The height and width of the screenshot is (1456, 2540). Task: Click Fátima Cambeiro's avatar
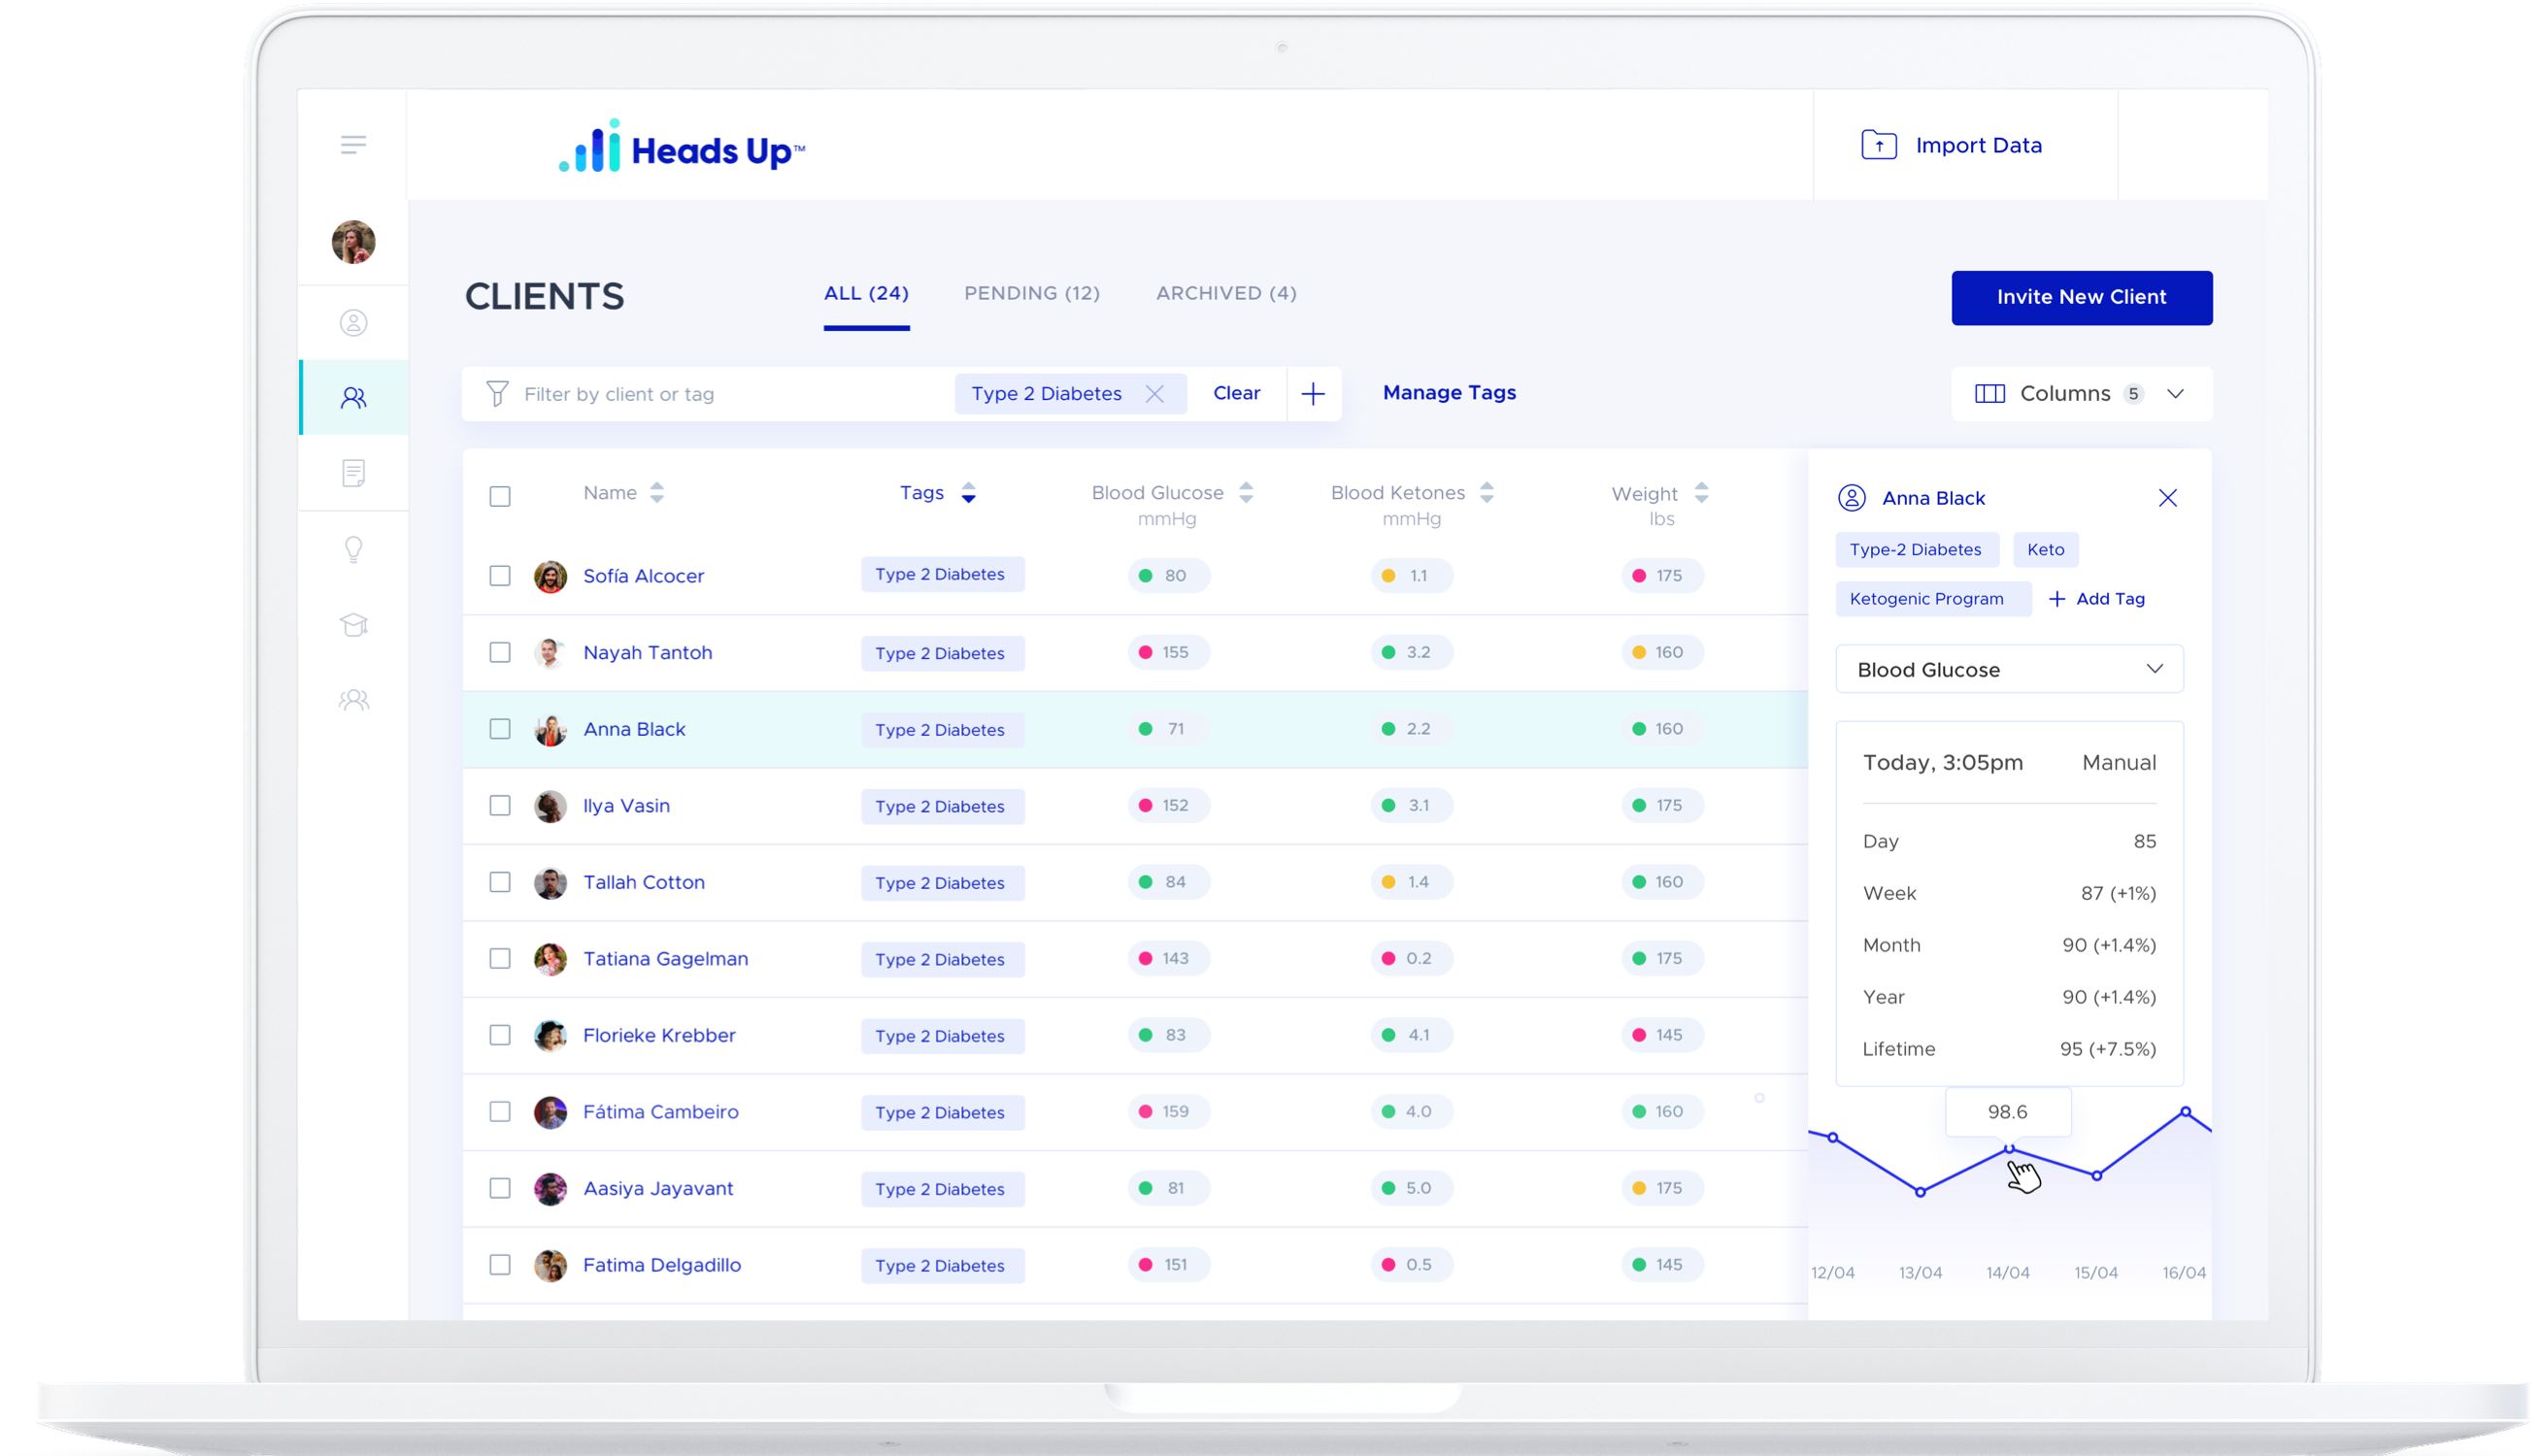click(550, 1113)
